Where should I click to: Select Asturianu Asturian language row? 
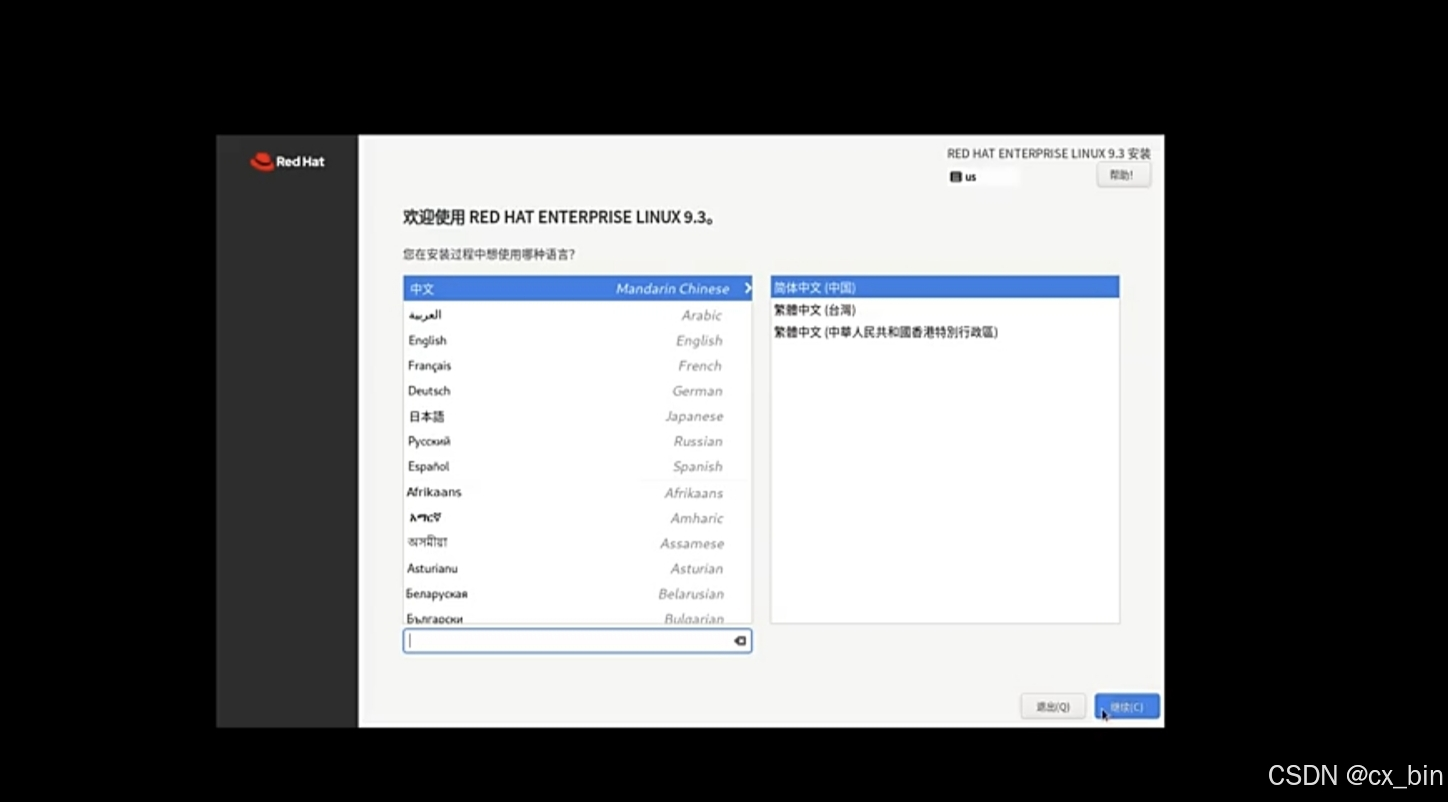click(x=578, y=568)
